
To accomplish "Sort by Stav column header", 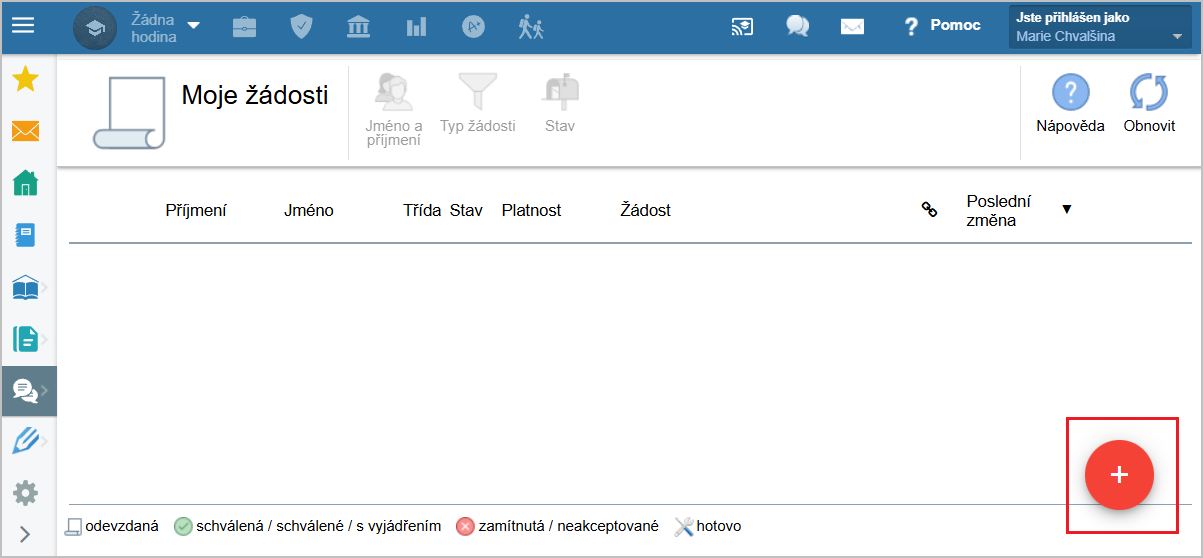I will pyautogui.click(x=466, y=210).
